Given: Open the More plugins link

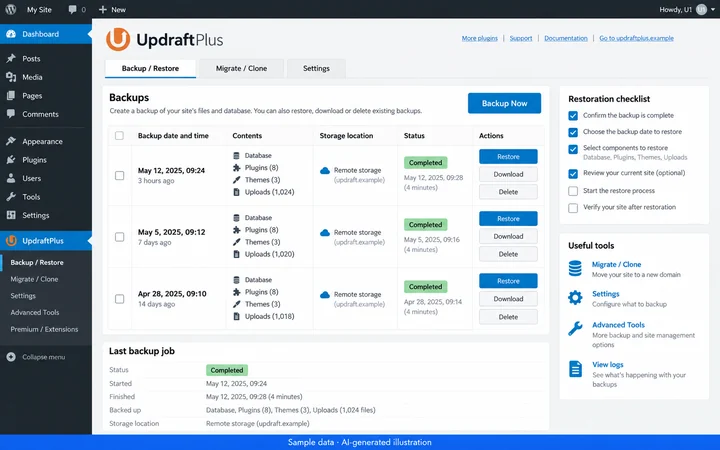Looking at the screenshot, I should [480, 38].
